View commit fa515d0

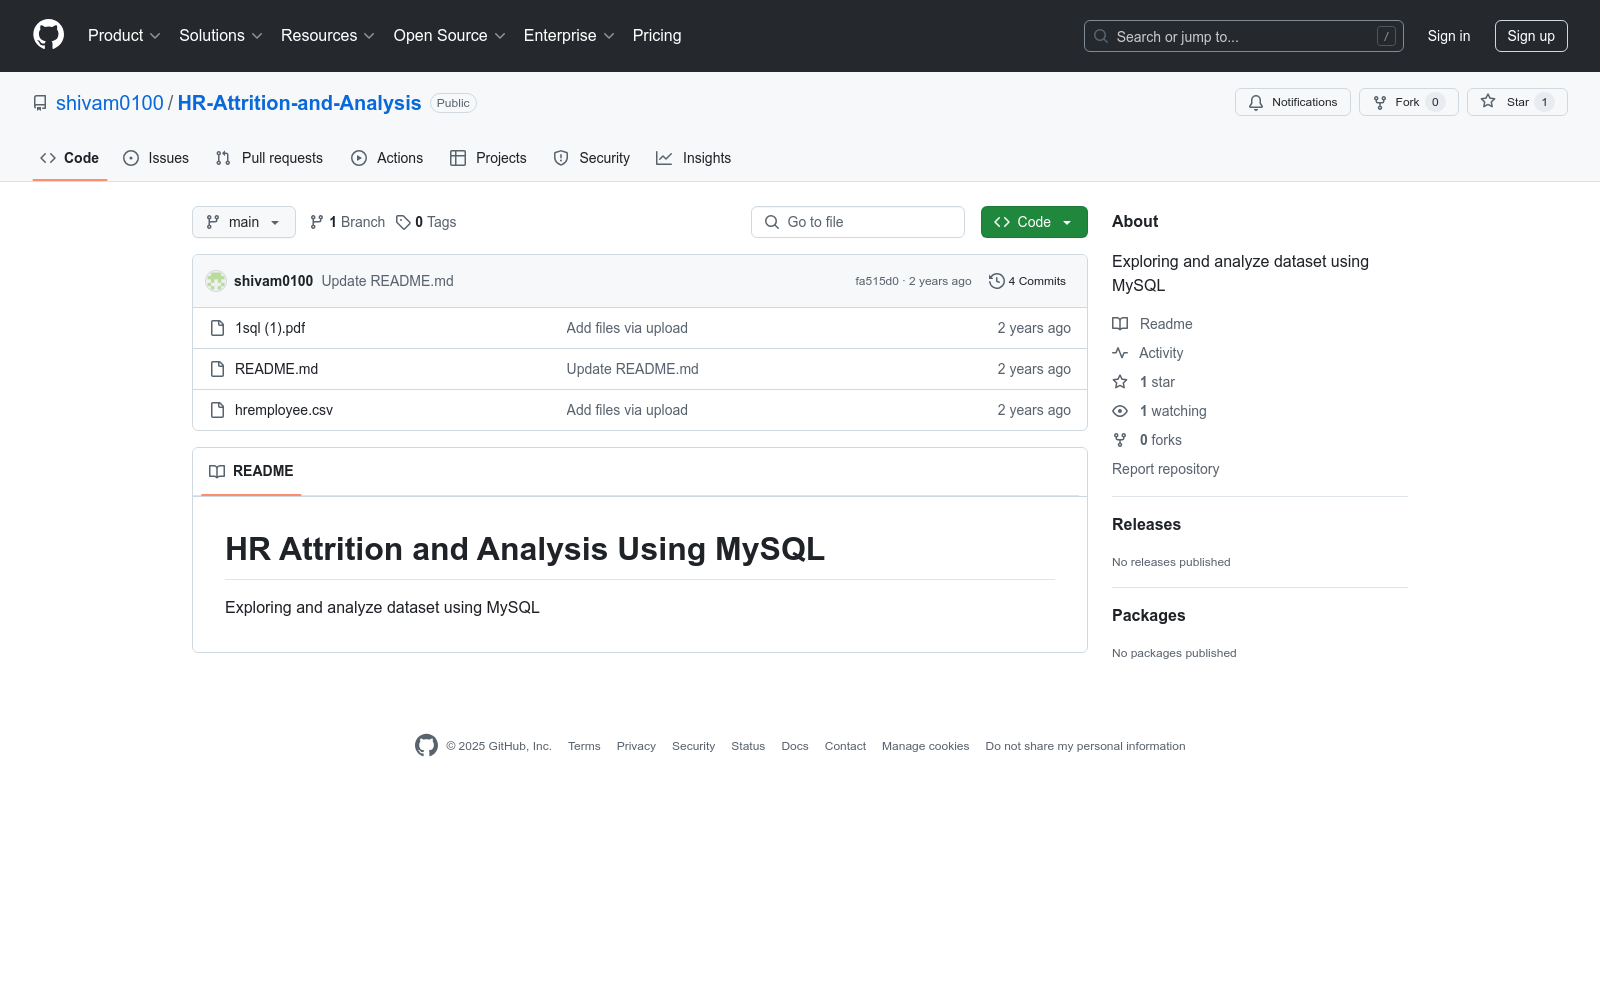click(877, 281)
